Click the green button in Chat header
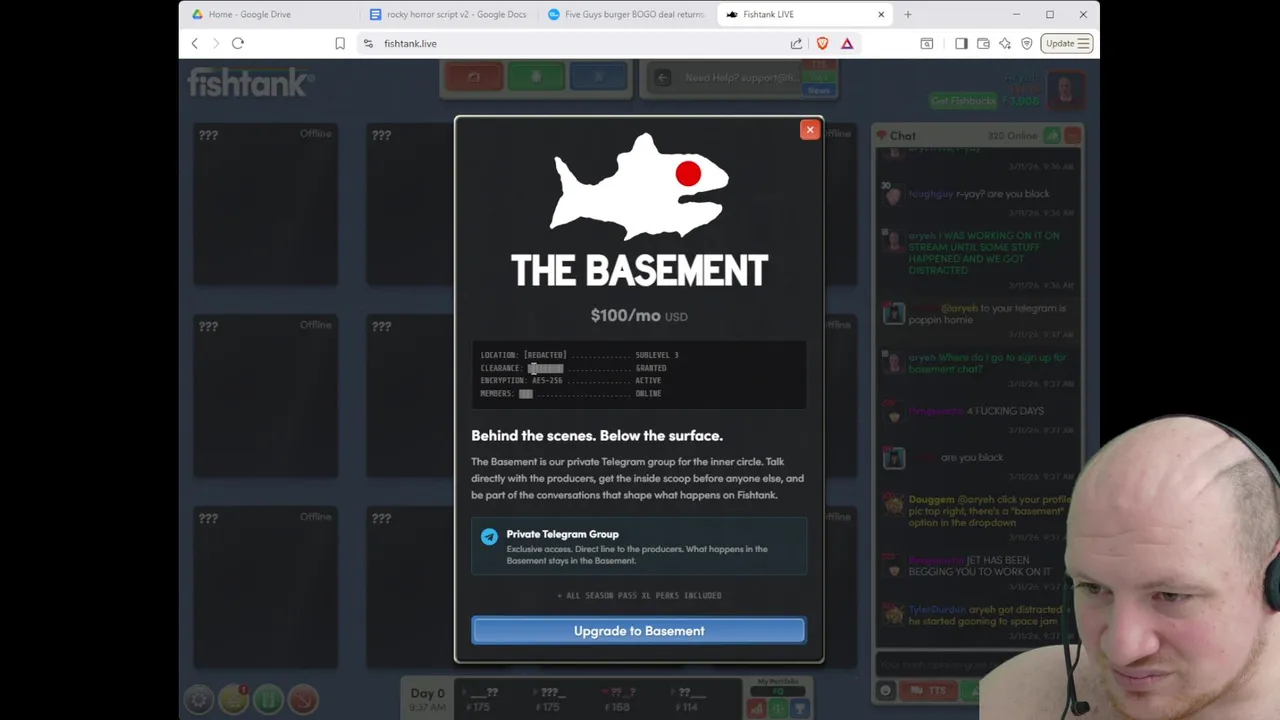This screenshot has height=720, width=1280. pyautogui.click(x=1052, y=135)
